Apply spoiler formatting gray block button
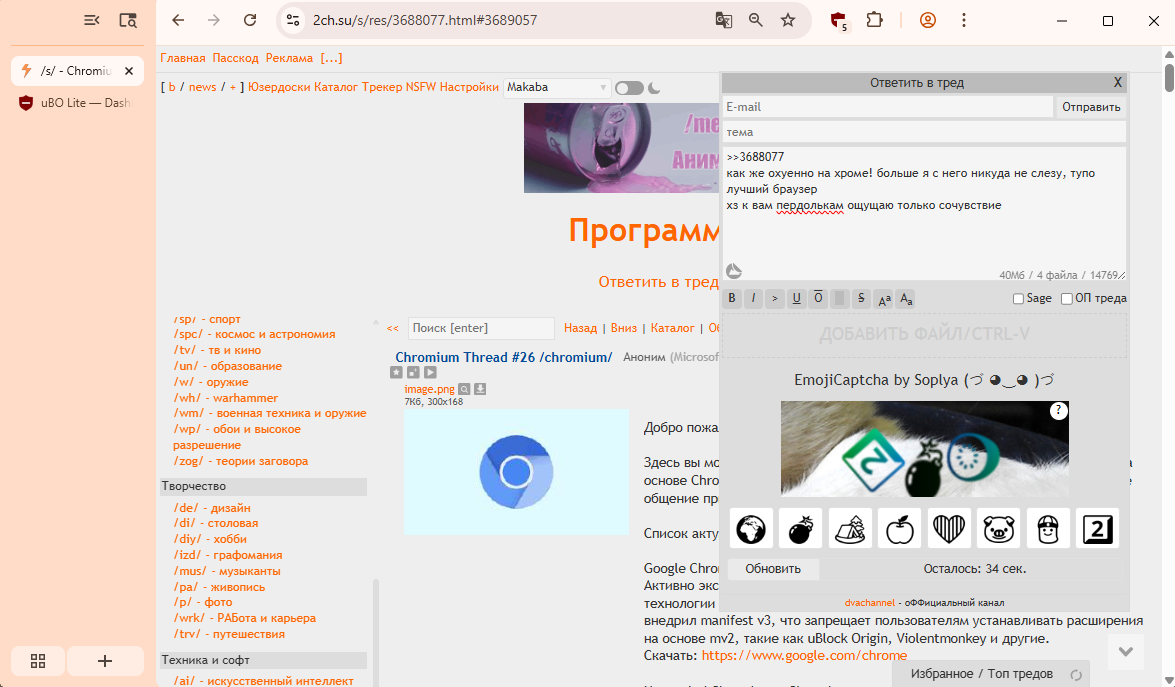Viewport: 1175px width, 687px height. [839, 298]
